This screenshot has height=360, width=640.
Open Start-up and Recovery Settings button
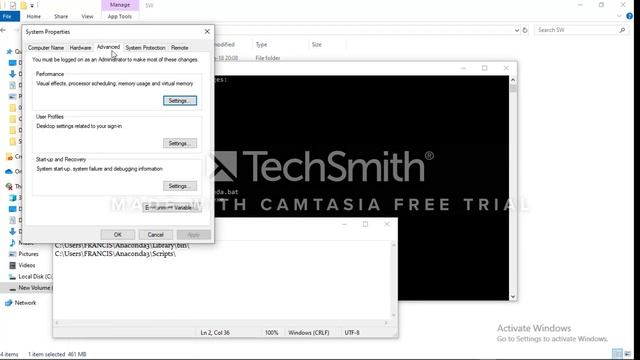click(180, 186)
